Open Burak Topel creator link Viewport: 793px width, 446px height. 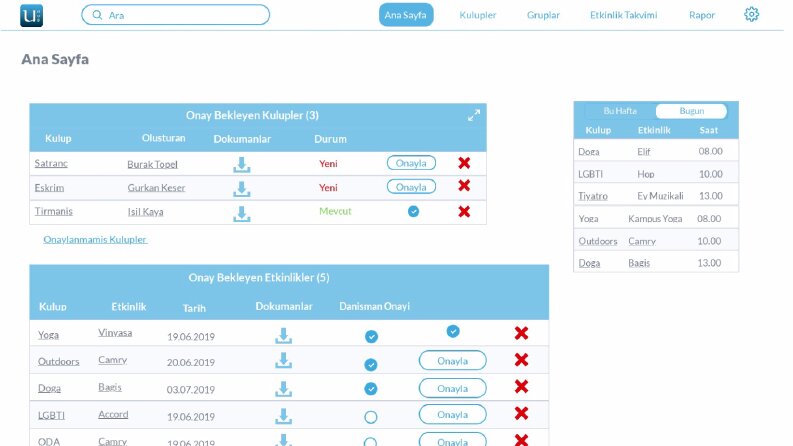click(x=152, y=164)
